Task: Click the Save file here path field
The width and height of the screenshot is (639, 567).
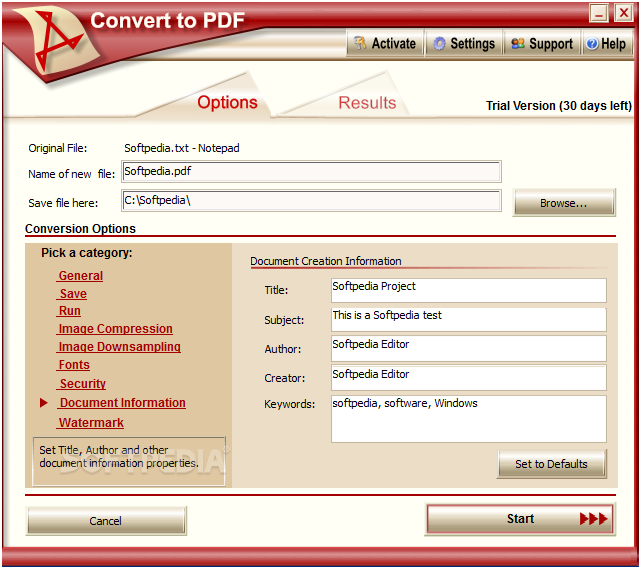Action: (311, 201)
